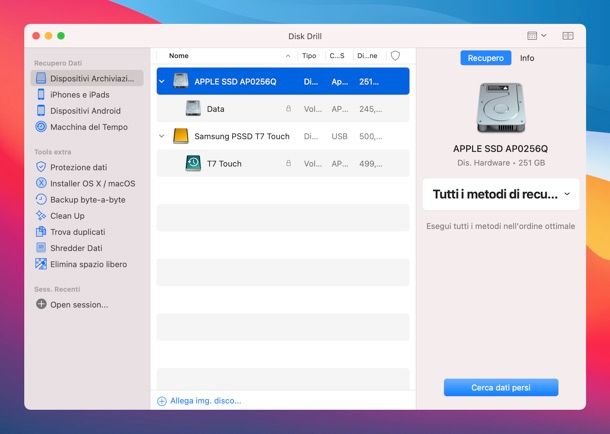This screenshot has width=610, height=434.
Task: Launch Installer OS X / macOS tool
Action: pyautogui.click(x=91, y=183)
